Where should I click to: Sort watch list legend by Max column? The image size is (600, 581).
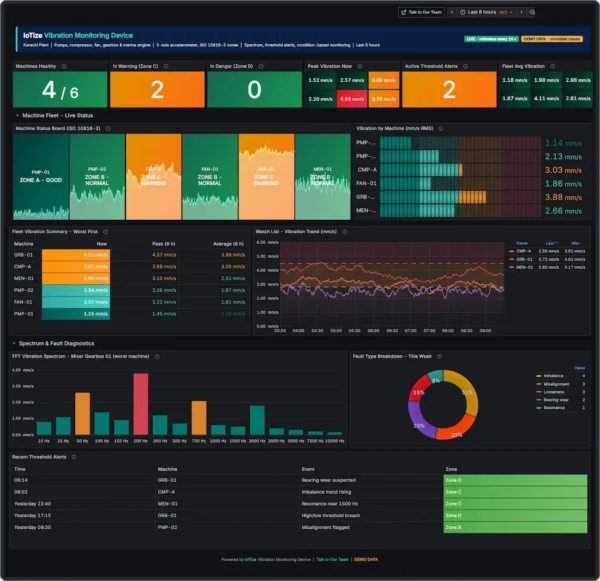coord(575,243)
